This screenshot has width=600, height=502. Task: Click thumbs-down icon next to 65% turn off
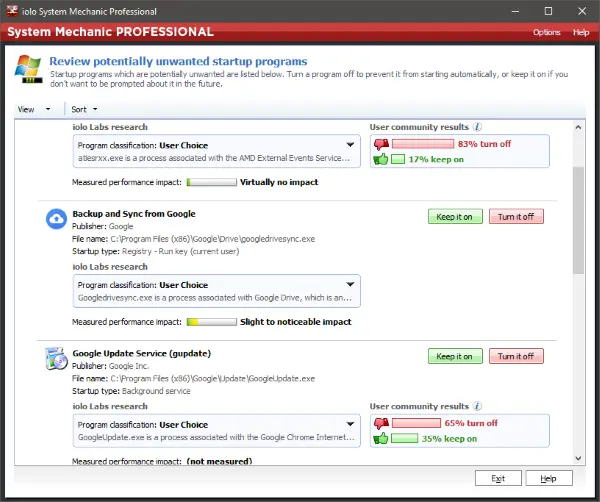[x=381, y=423]
